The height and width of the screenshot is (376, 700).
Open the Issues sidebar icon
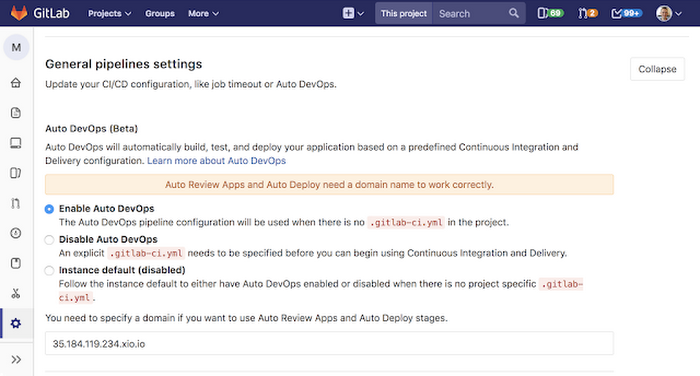tap(16, 173)
